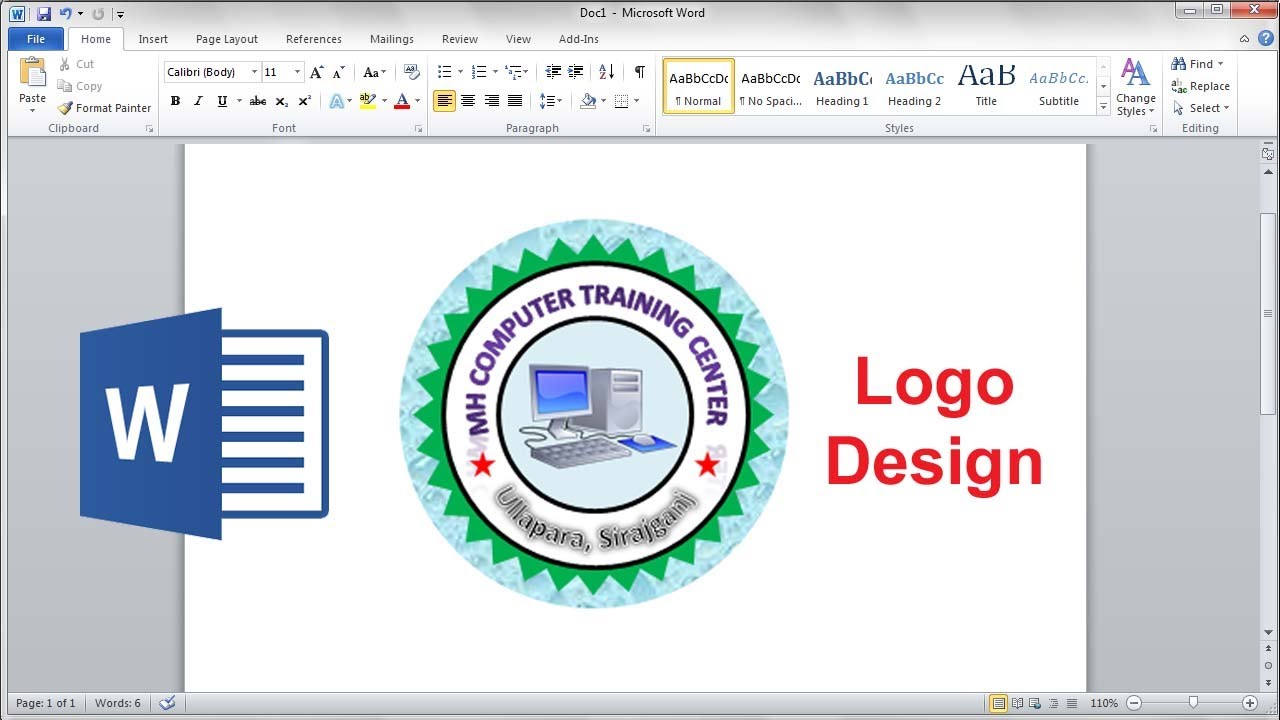Click the Grow Font icon
Image resolution: width=1280 pixels, height=720 pixels.
pos(317,72)
